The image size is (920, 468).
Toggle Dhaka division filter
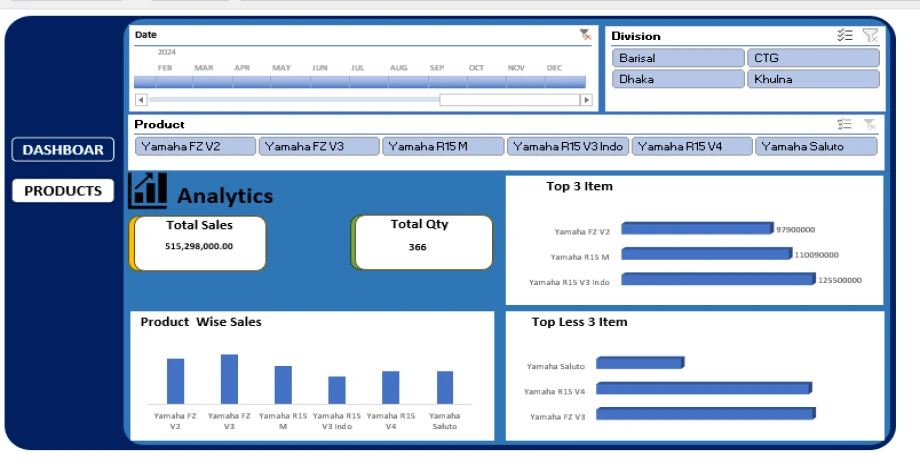[677, 79]
